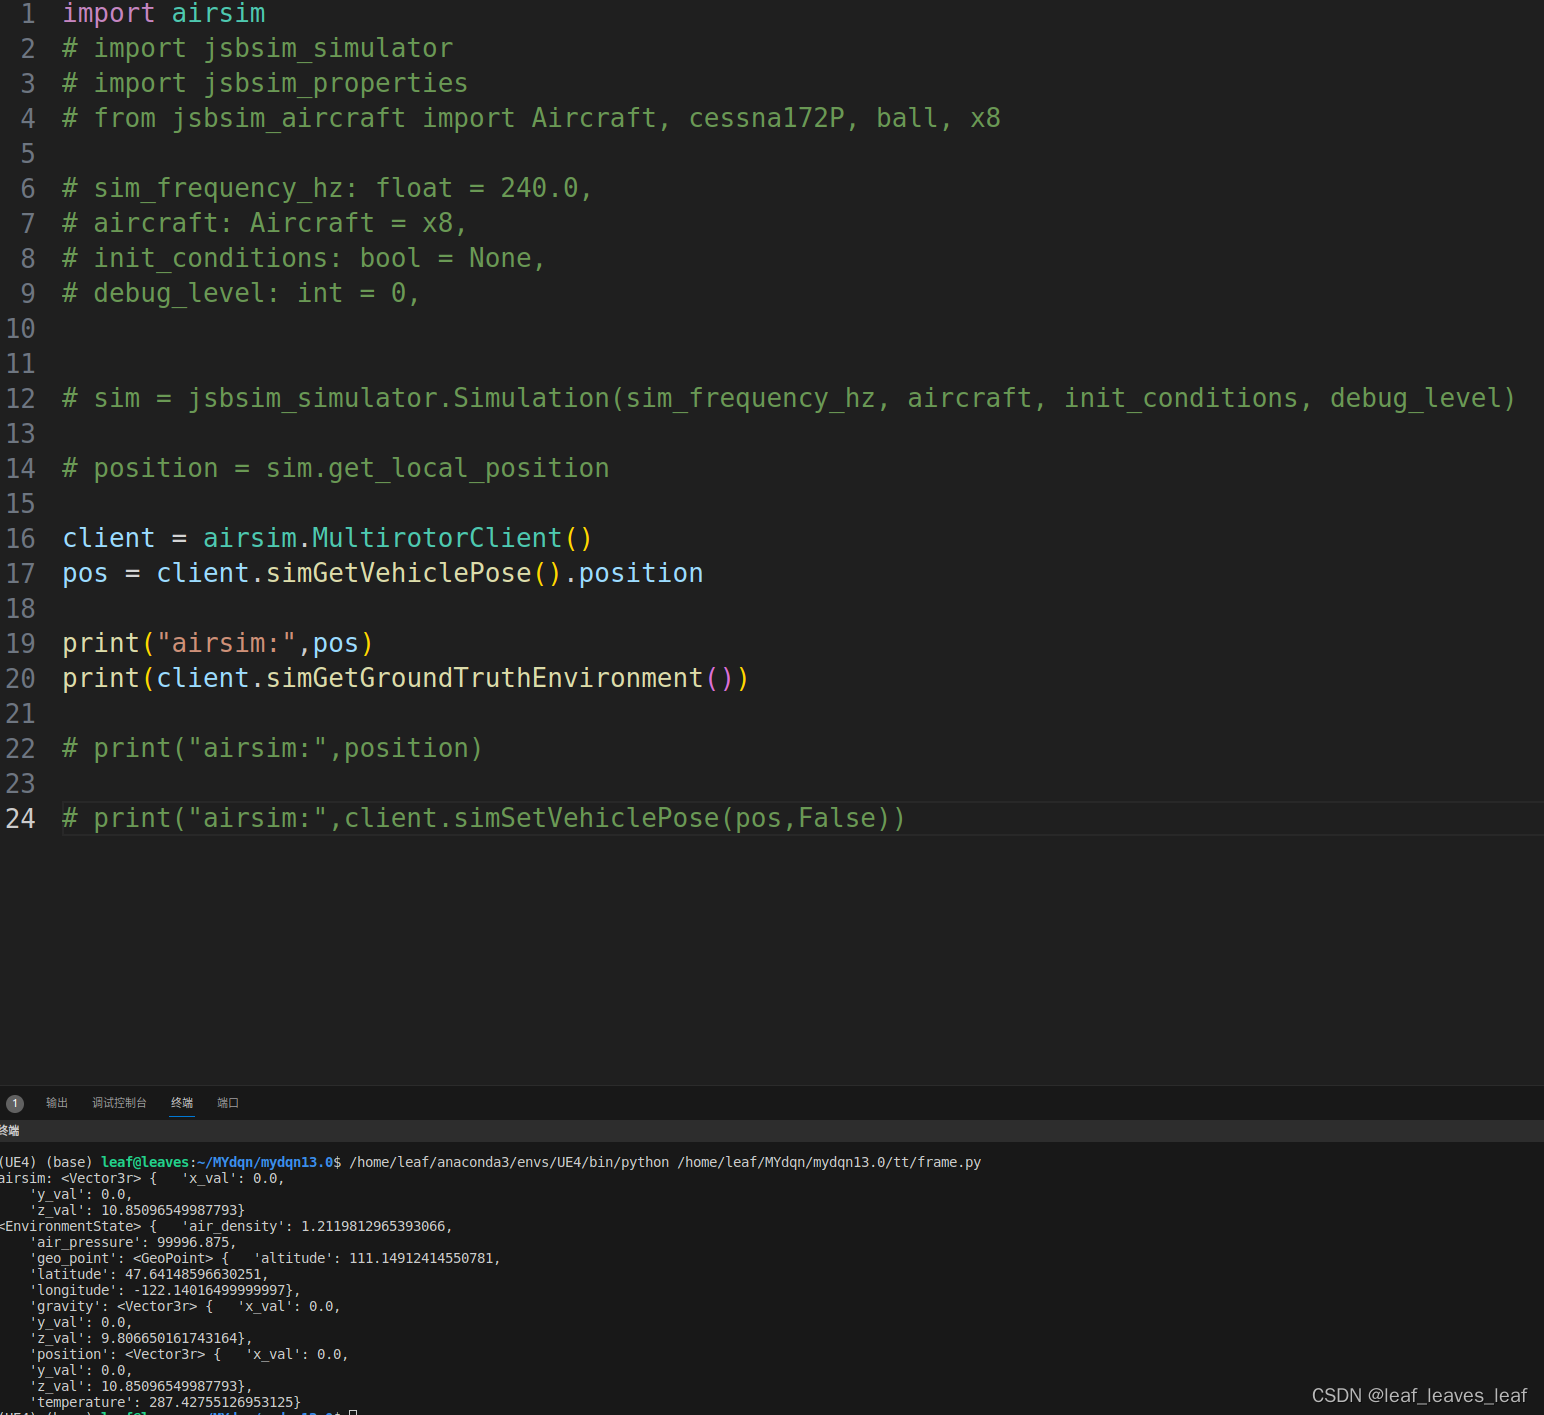Viewport: 1544px width, 1415px height.
Task: Click the 'from jsbsim_aircraft import Aircraft' comment line
Action: pos(531,118)
